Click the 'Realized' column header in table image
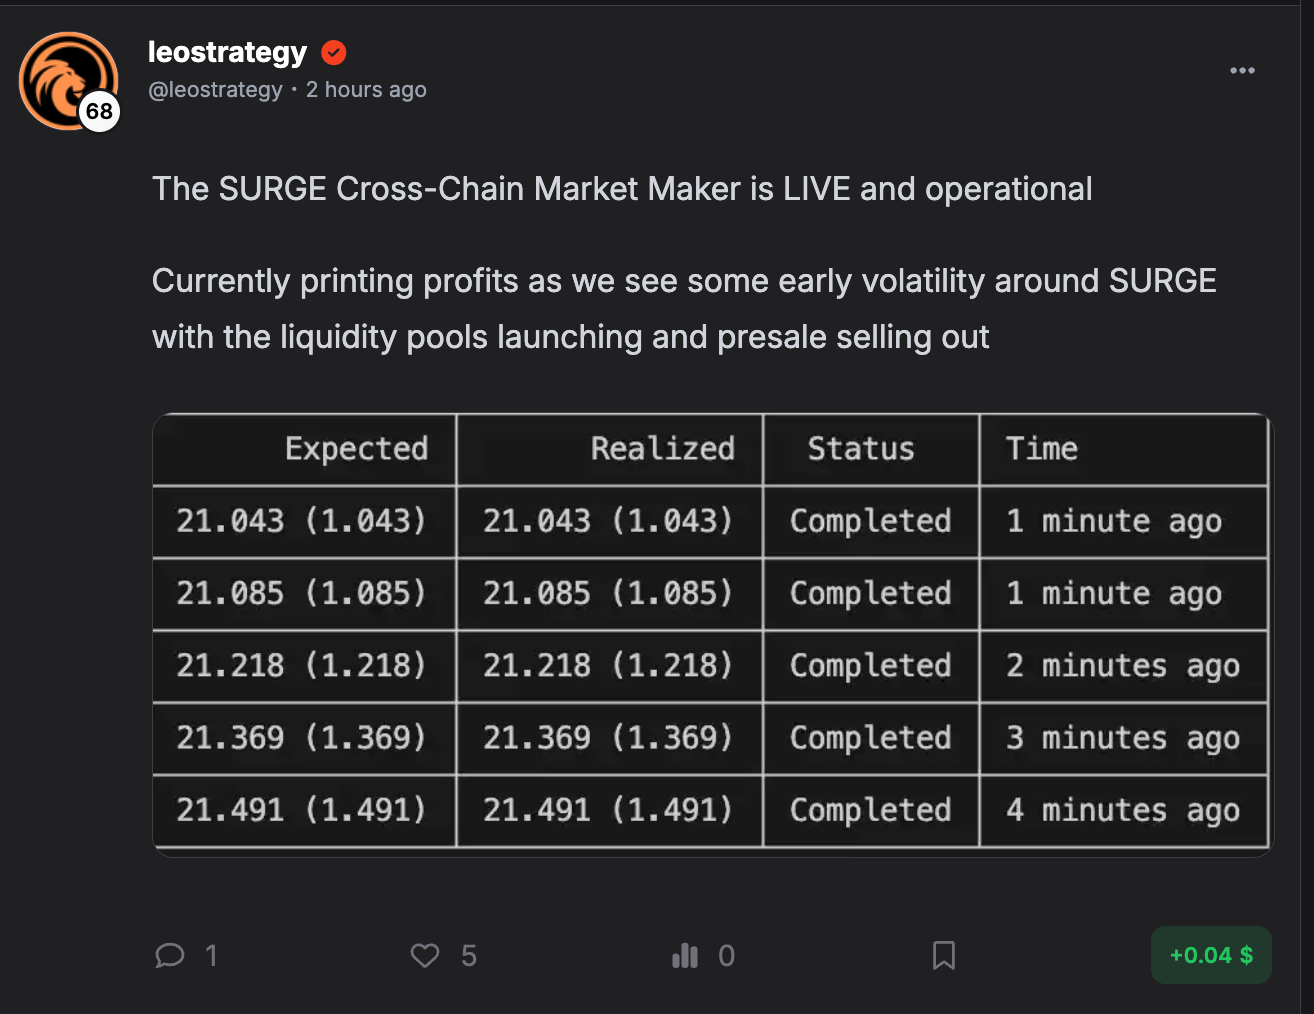Viewport: 1314px width, 1014px height. pyautogui.click(x=662, y=449)
